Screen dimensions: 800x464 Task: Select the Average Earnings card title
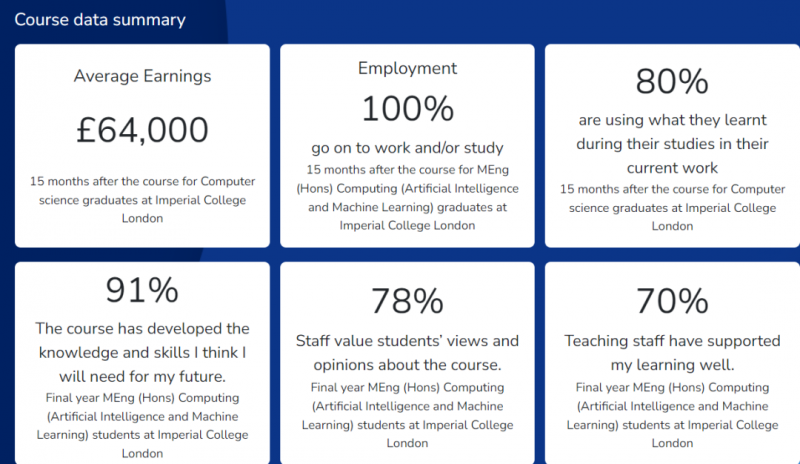pos(142,76)
